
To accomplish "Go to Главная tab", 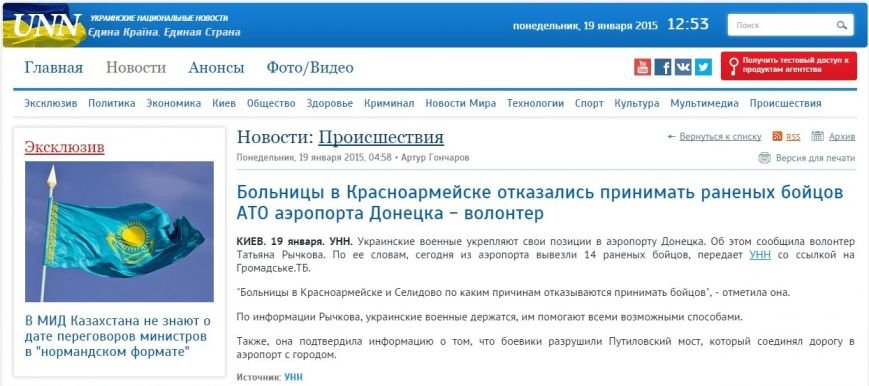I will tap(54, 68).
